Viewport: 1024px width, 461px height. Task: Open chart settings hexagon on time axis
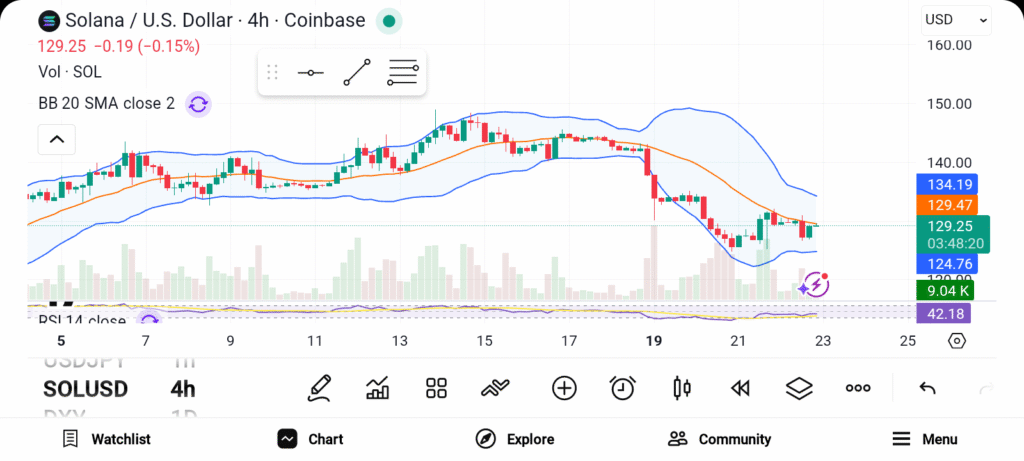click(957, 341)
